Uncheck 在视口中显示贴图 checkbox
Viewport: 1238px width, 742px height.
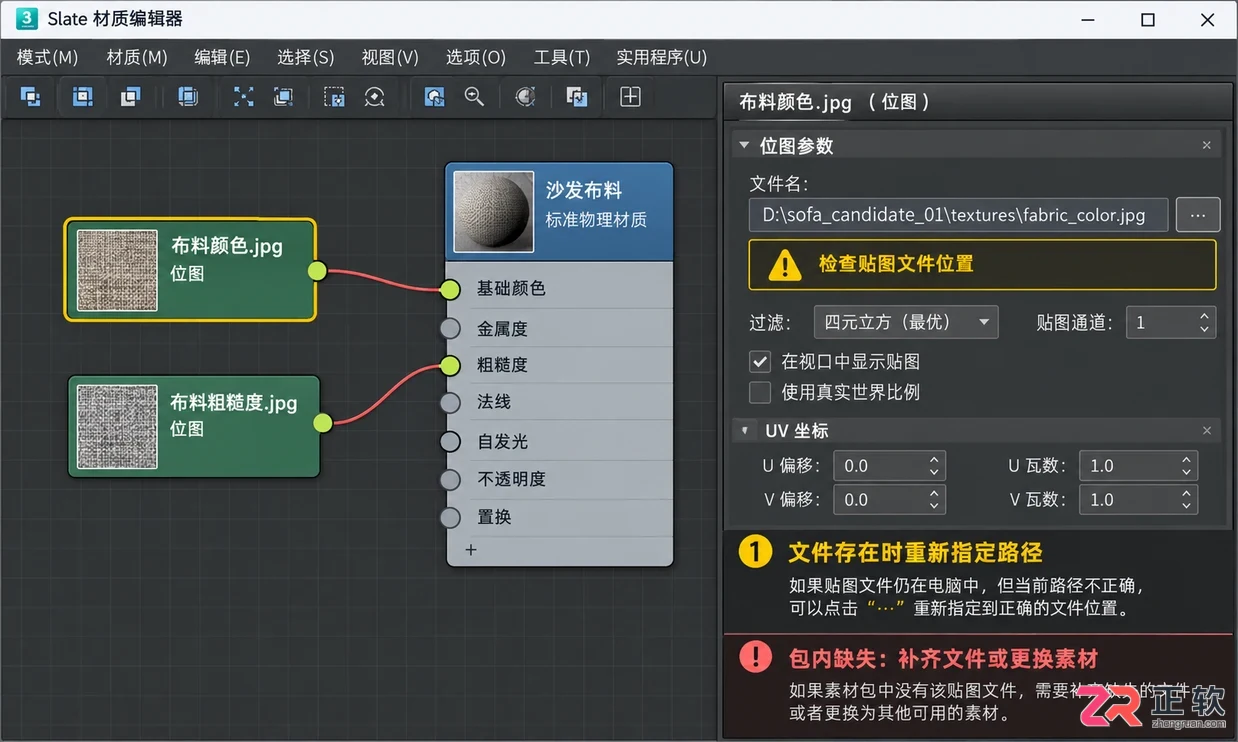pos(761,361)
